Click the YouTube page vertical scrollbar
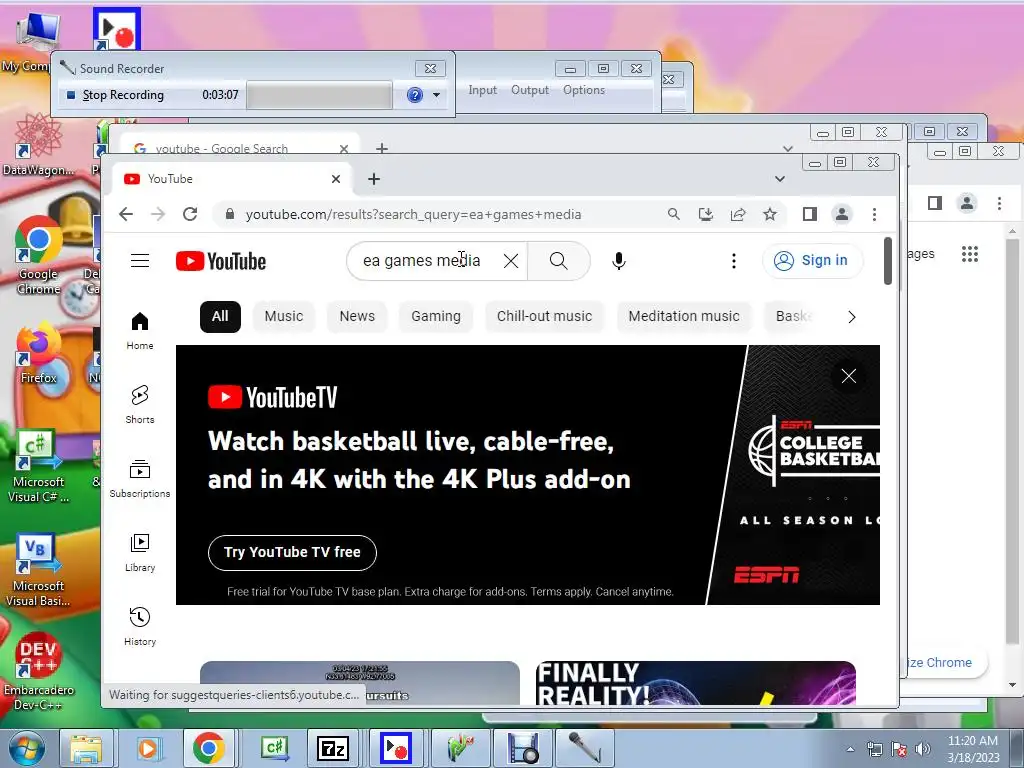The width and height of the screenshot is (1024, 768). point(888,261)
